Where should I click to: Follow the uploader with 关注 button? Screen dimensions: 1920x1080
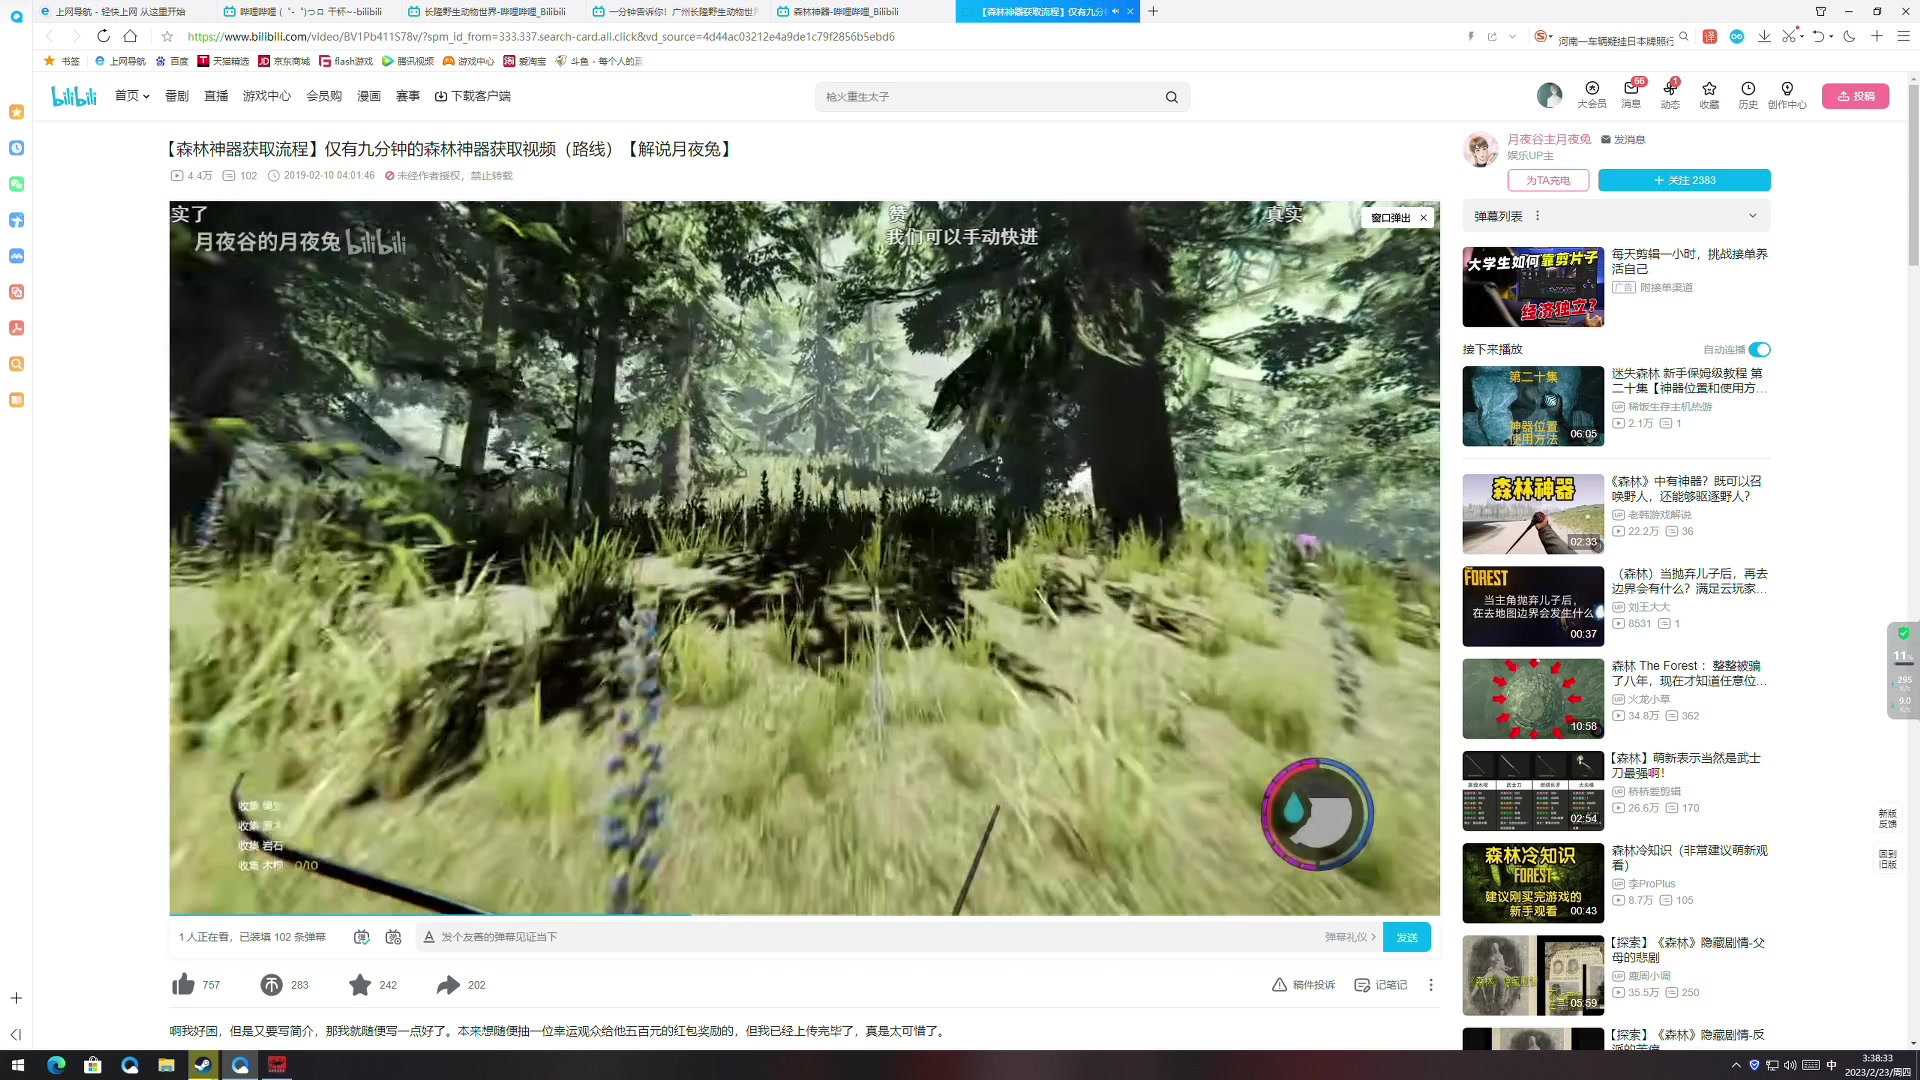click(1684, 180)
